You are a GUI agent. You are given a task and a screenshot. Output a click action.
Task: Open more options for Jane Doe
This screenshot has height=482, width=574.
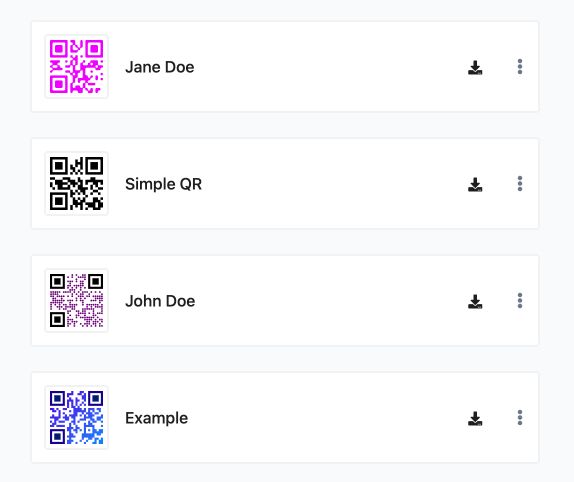tap(520, 67)
